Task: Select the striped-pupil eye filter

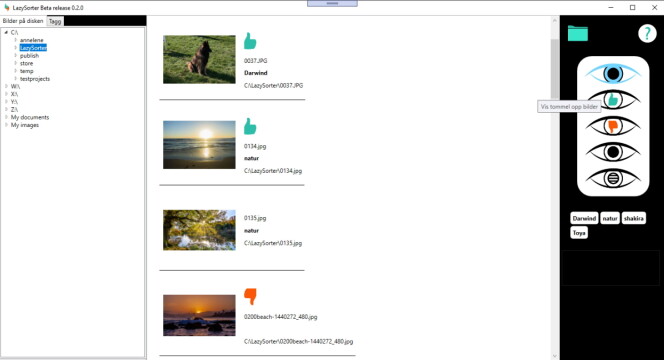Action: pos(613,178)
